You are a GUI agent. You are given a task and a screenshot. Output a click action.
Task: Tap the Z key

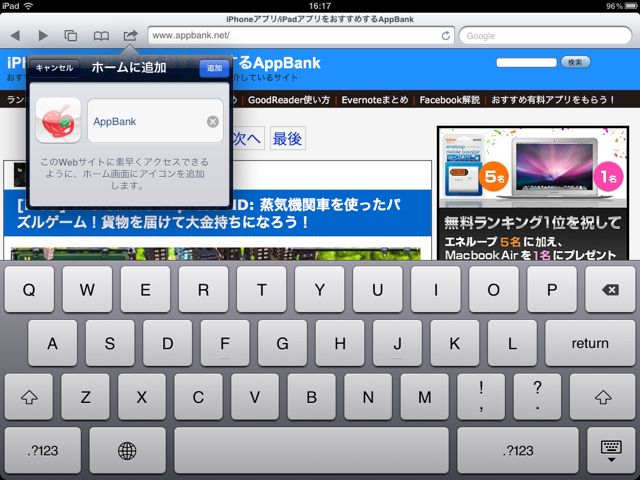click(85, 397)
